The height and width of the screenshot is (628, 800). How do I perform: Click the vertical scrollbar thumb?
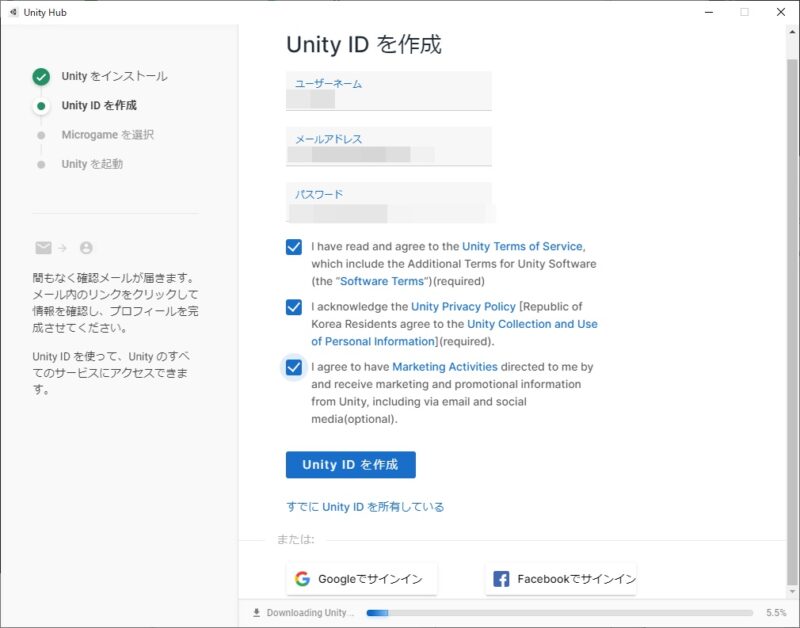click(792, 321)
